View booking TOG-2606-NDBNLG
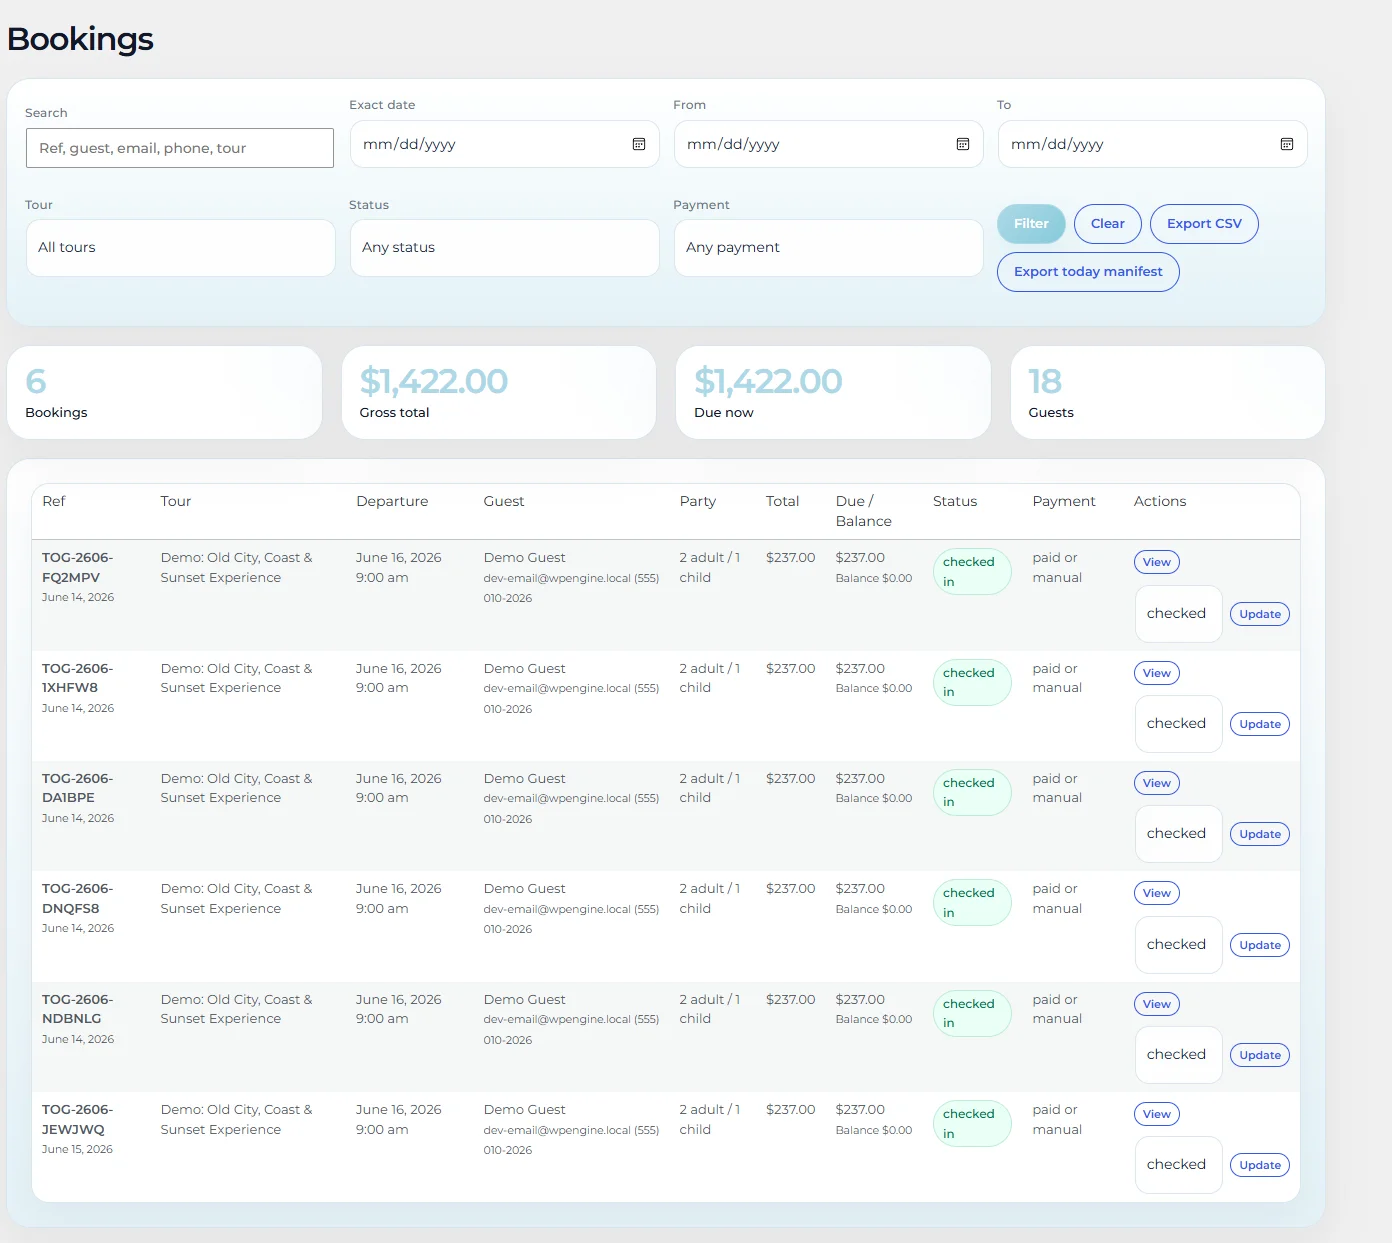The height and width of the screenshot is (1243, 1392). pyautogui.click(x=1157, y=1004)
